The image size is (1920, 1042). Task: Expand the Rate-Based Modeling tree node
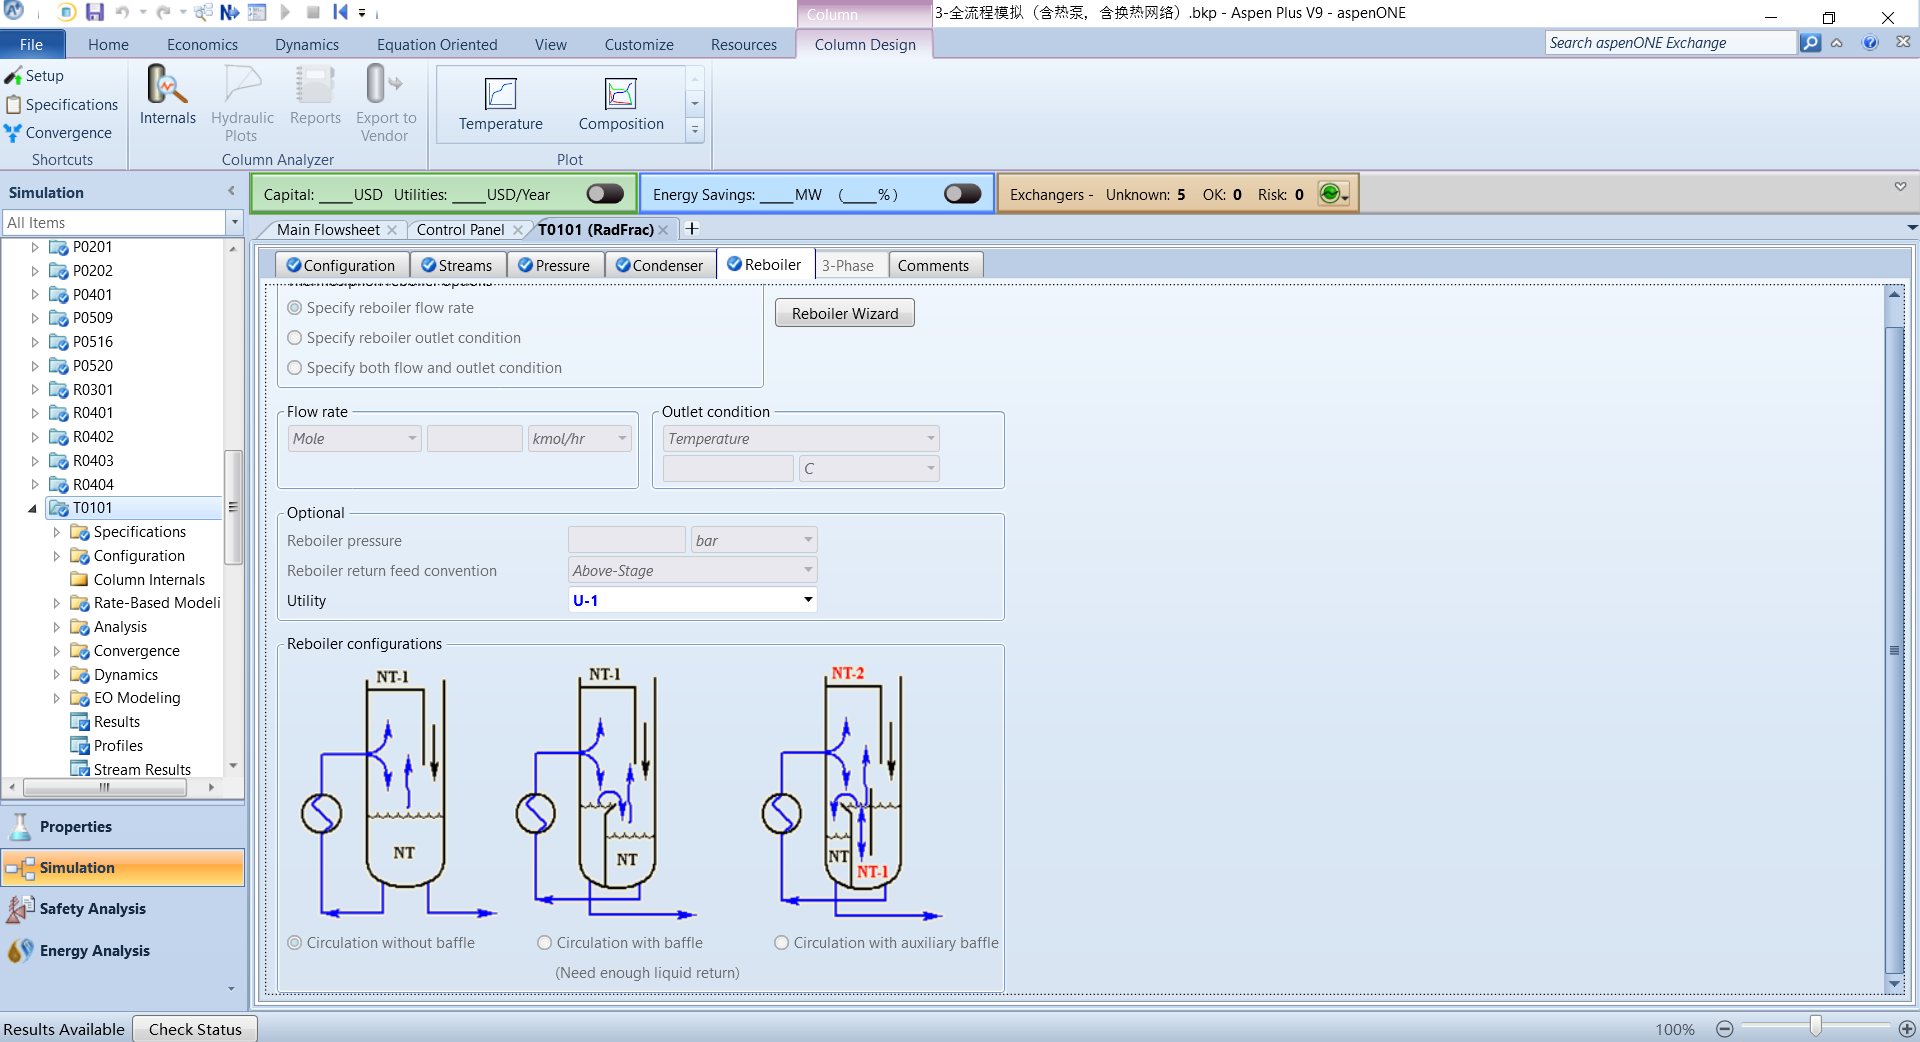(56, 603)
